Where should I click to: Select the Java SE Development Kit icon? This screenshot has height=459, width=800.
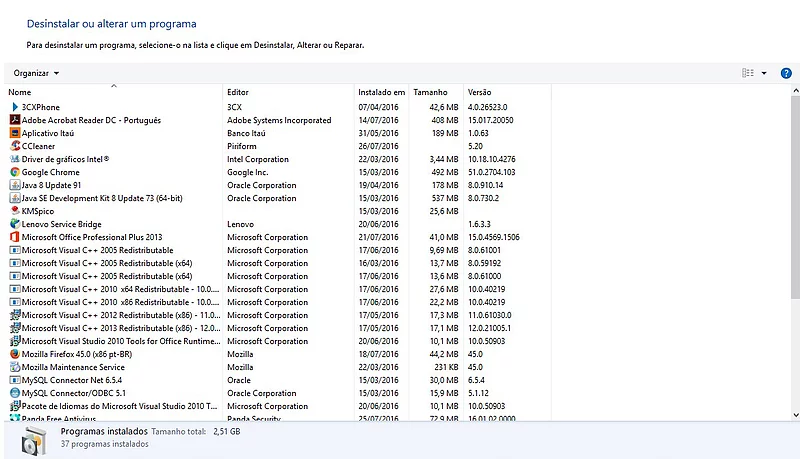(15, 198)
